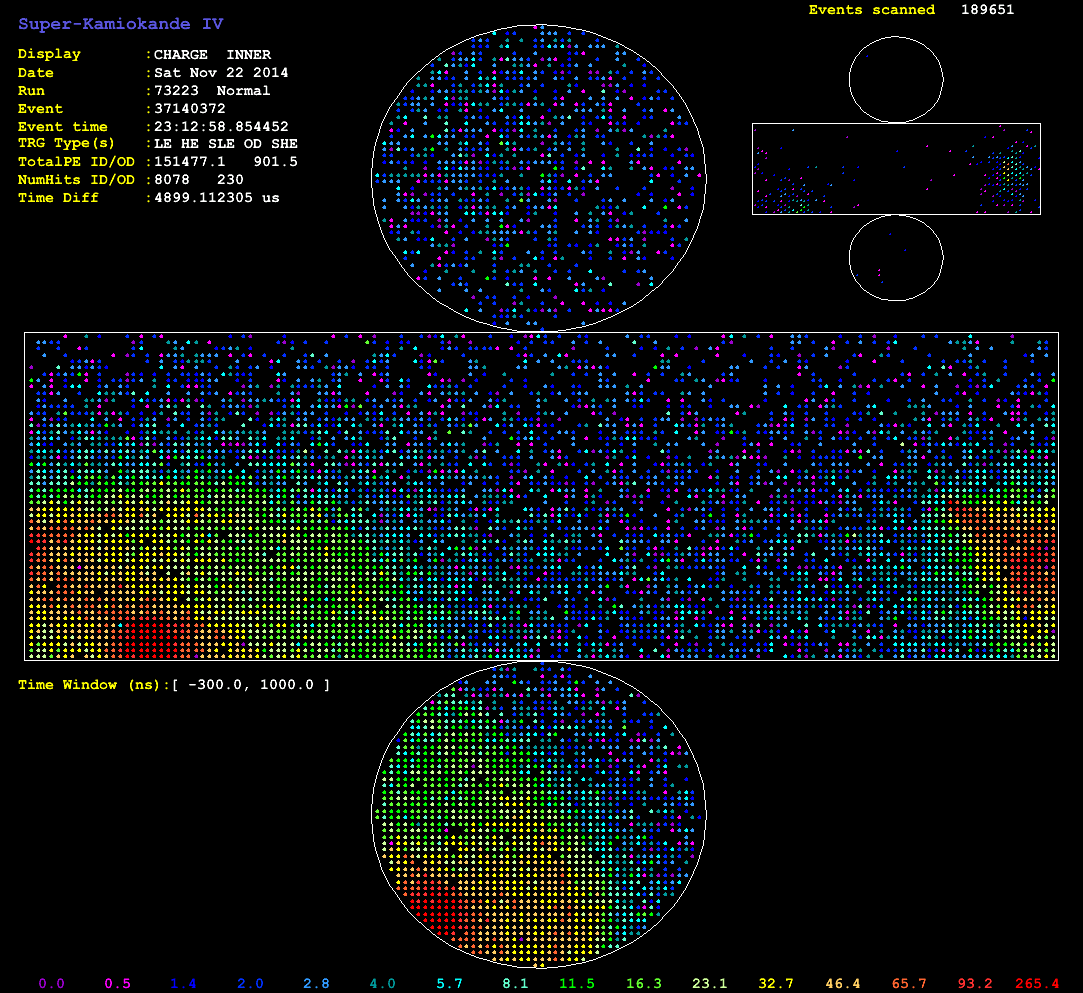Click the outer detector barrel rectangle
Viewport: 1083px width, 993px height.
[896, 169]
